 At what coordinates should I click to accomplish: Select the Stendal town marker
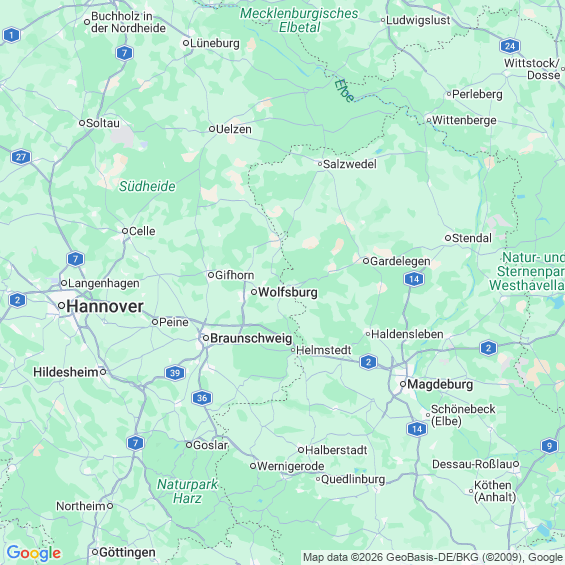(448, 238)
